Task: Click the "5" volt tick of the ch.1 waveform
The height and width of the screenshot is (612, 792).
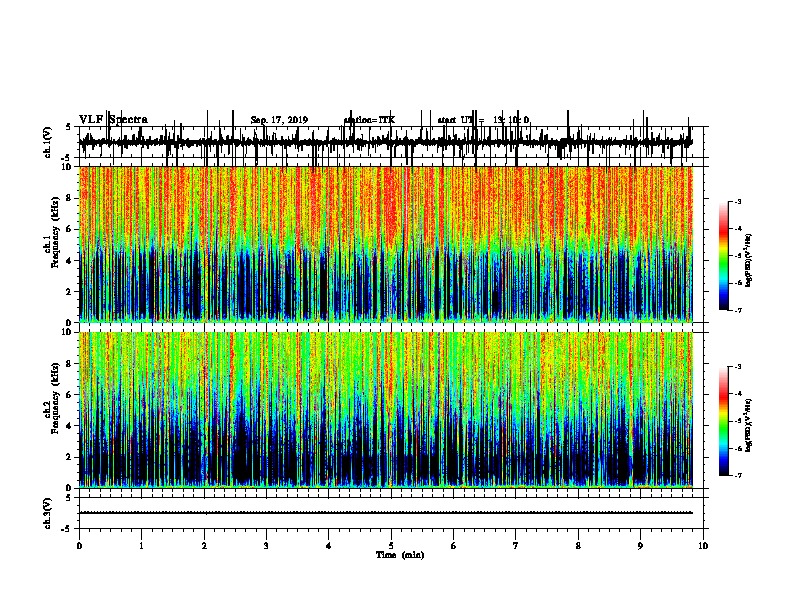Action: click(68, 127)
